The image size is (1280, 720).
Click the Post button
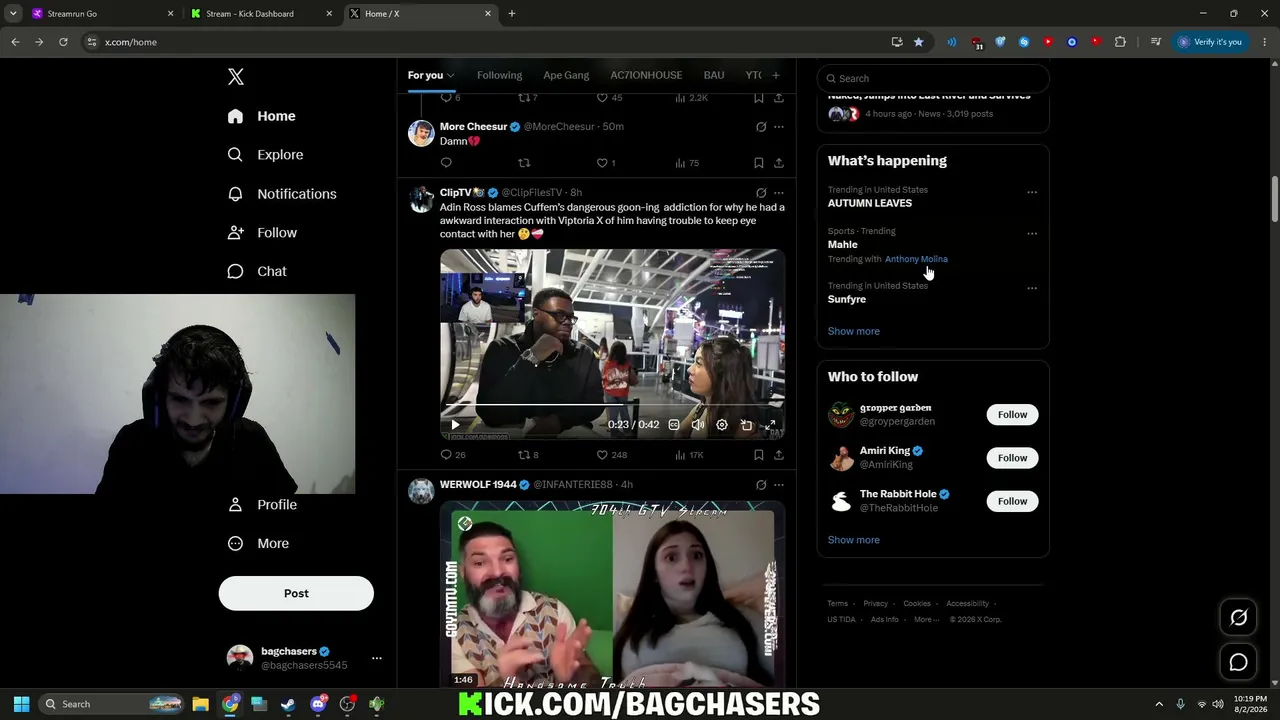296,593
